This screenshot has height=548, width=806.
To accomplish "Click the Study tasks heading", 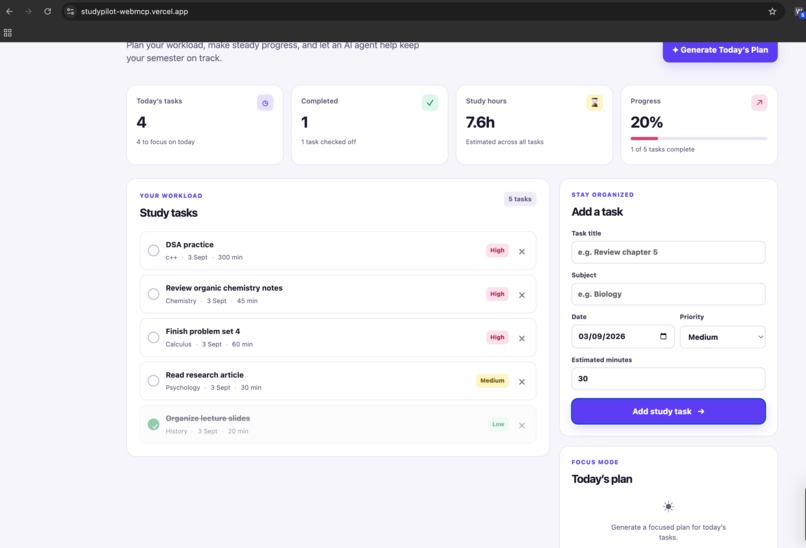I will coord(169,213).
